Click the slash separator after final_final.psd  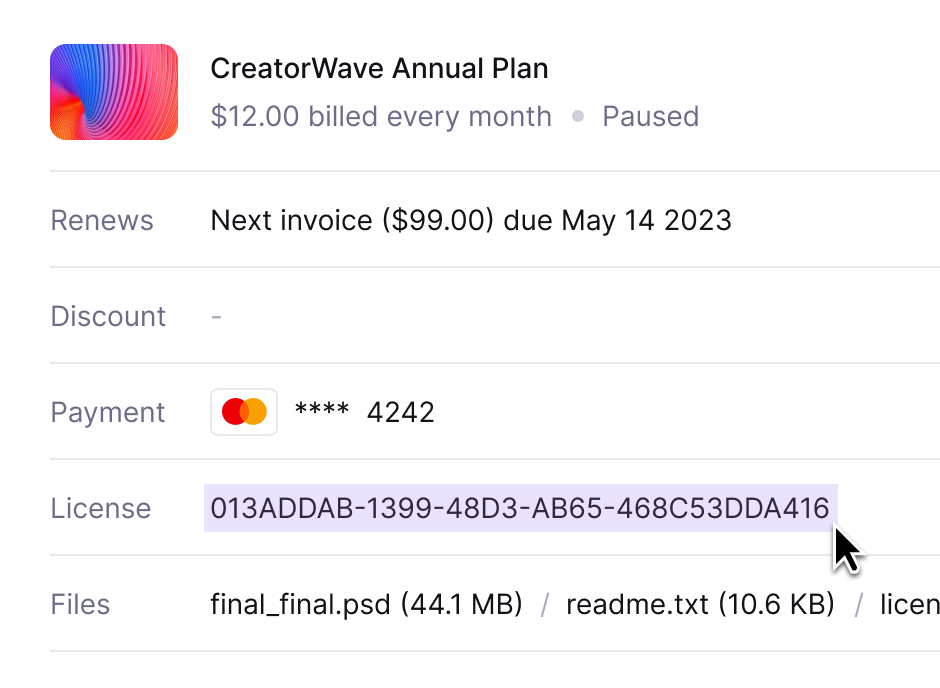pos(544,605)
